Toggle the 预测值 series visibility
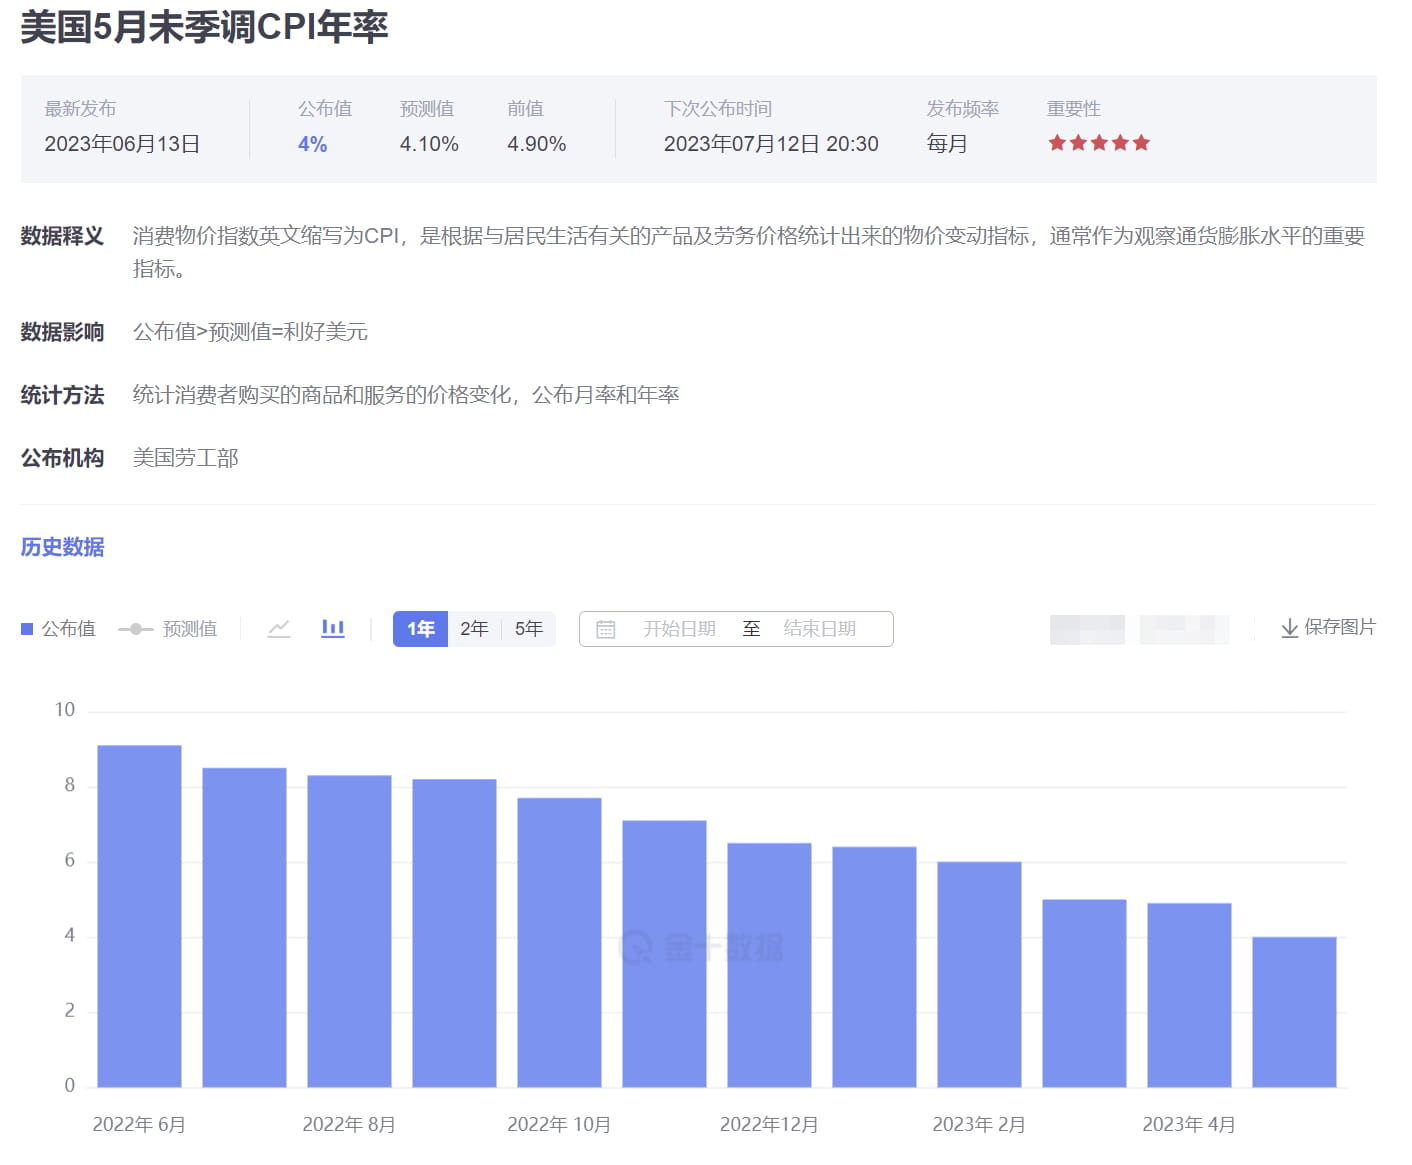1412x1165 pixels. click(x=170, y=628)
